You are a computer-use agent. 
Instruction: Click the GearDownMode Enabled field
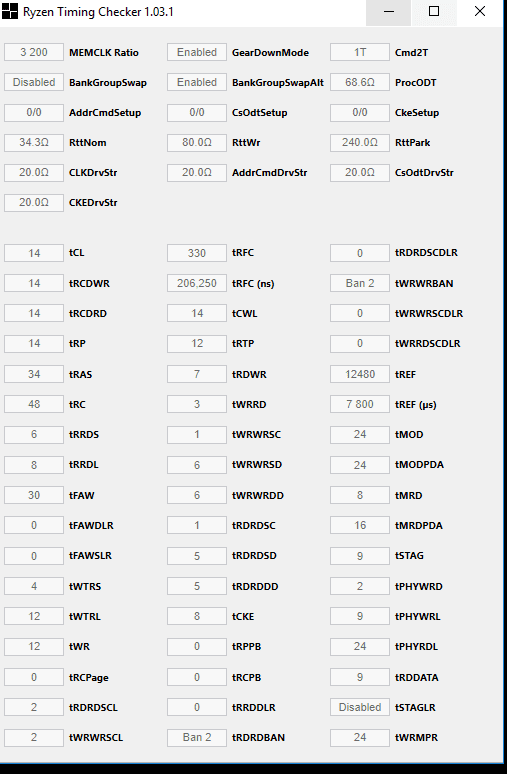197,52
